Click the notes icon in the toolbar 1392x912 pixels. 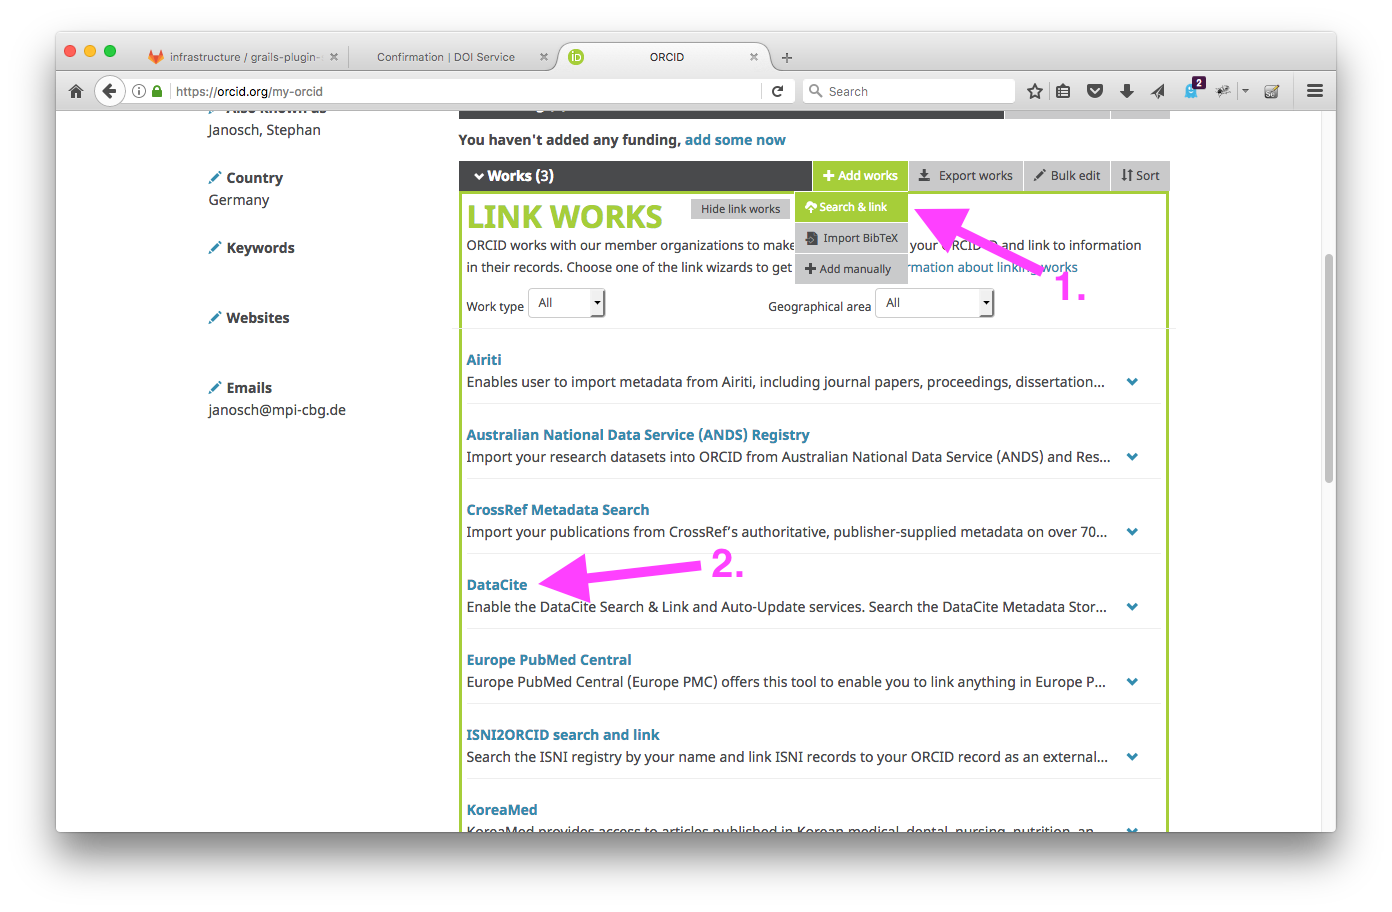[x=1272, y=91]
